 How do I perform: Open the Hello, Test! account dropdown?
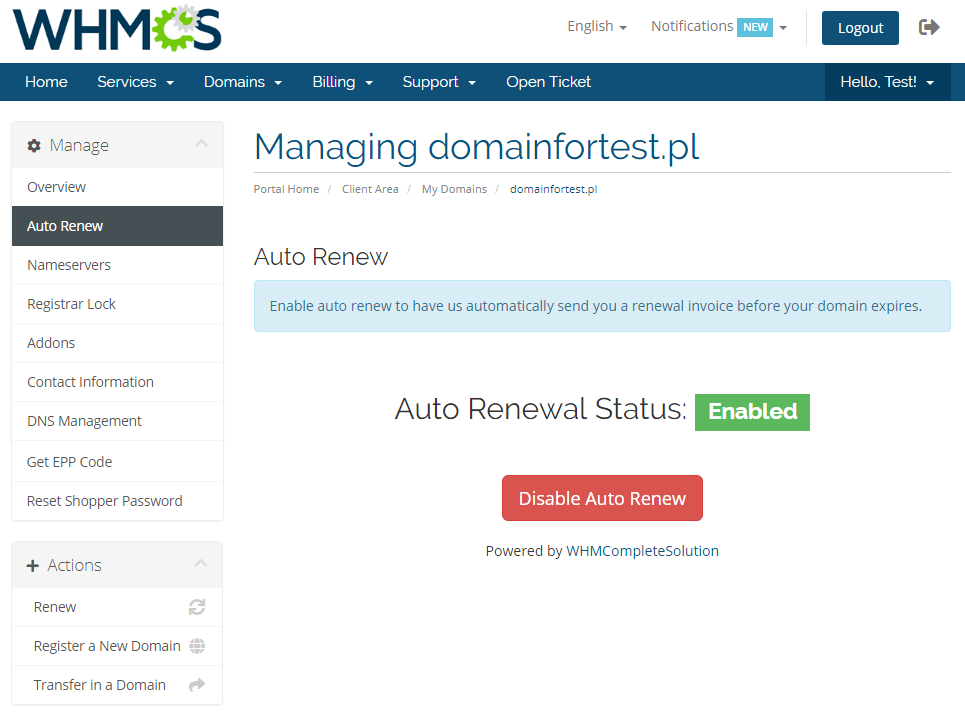(887, 82)
